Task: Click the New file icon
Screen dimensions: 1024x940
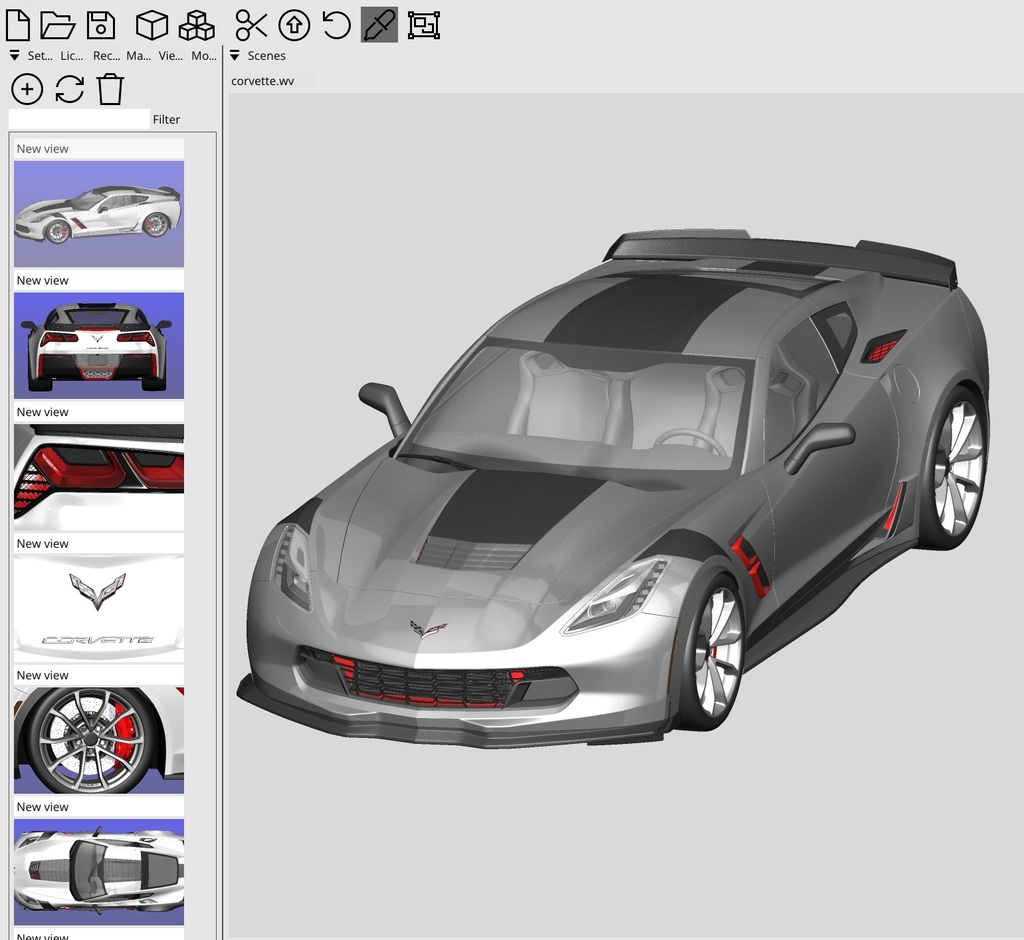Action: [x=18, y=24]
